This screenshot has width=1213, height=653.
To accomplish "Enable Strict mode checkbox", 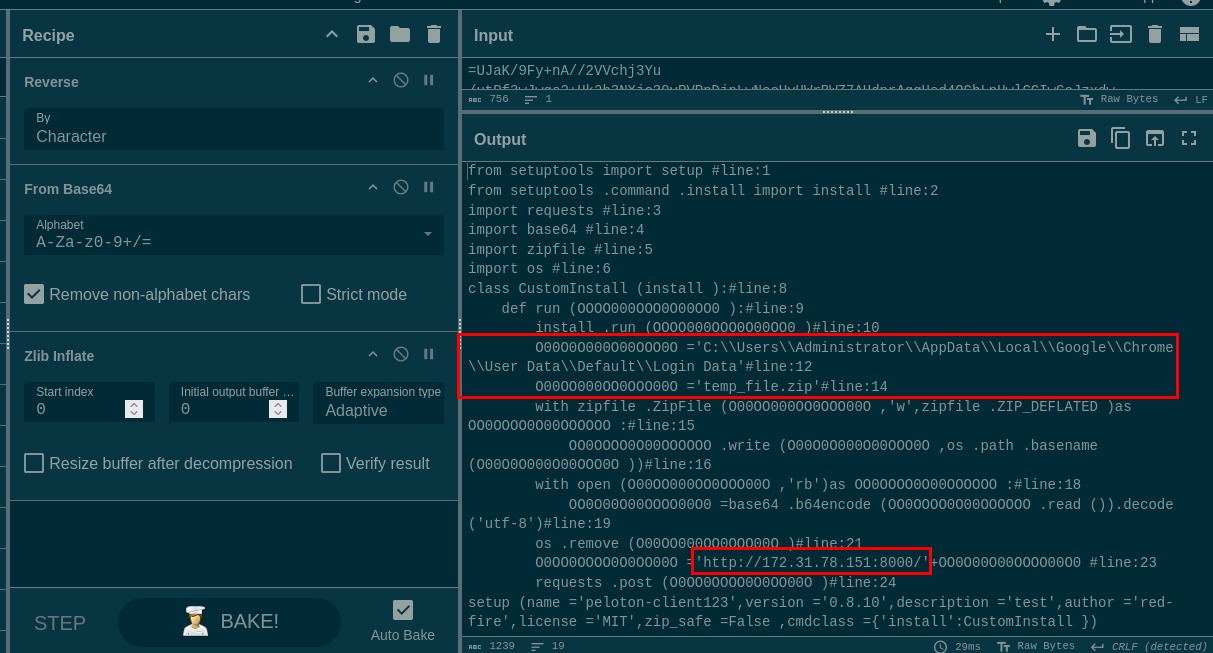I will click(311, 294).
